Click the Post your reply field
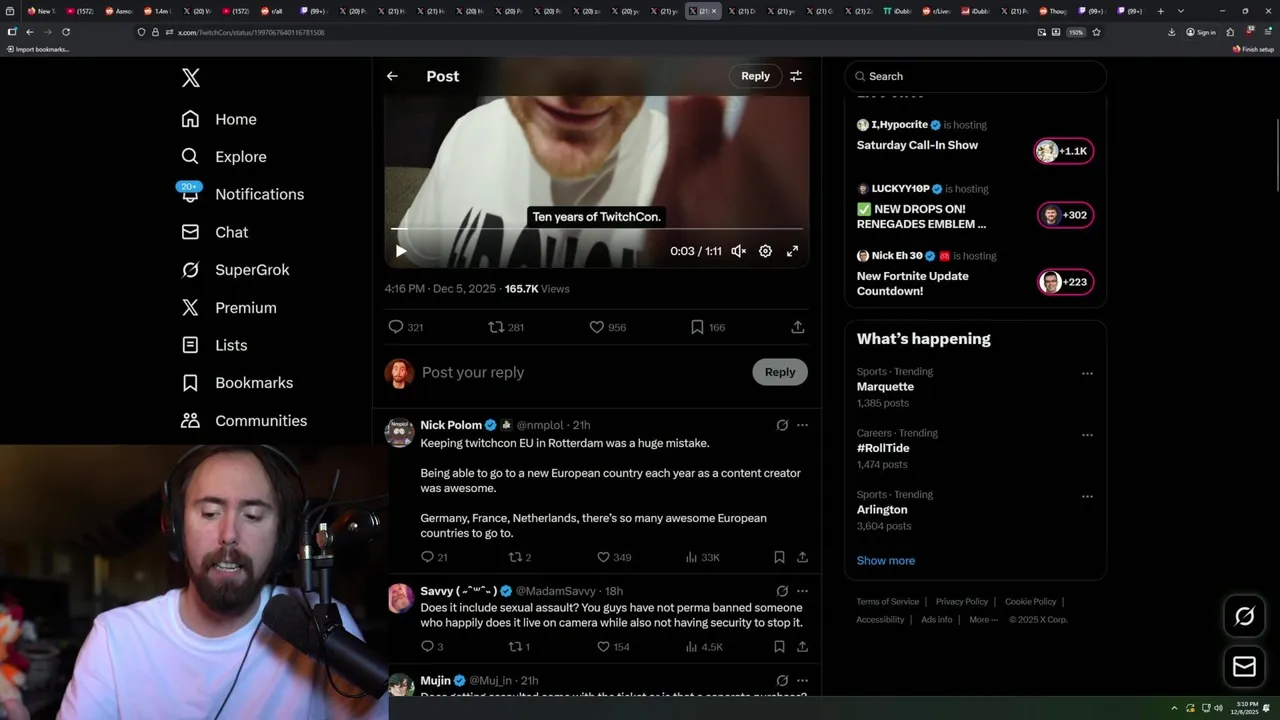The height and width of the screenshot is (720, 1280). (580, 372)
